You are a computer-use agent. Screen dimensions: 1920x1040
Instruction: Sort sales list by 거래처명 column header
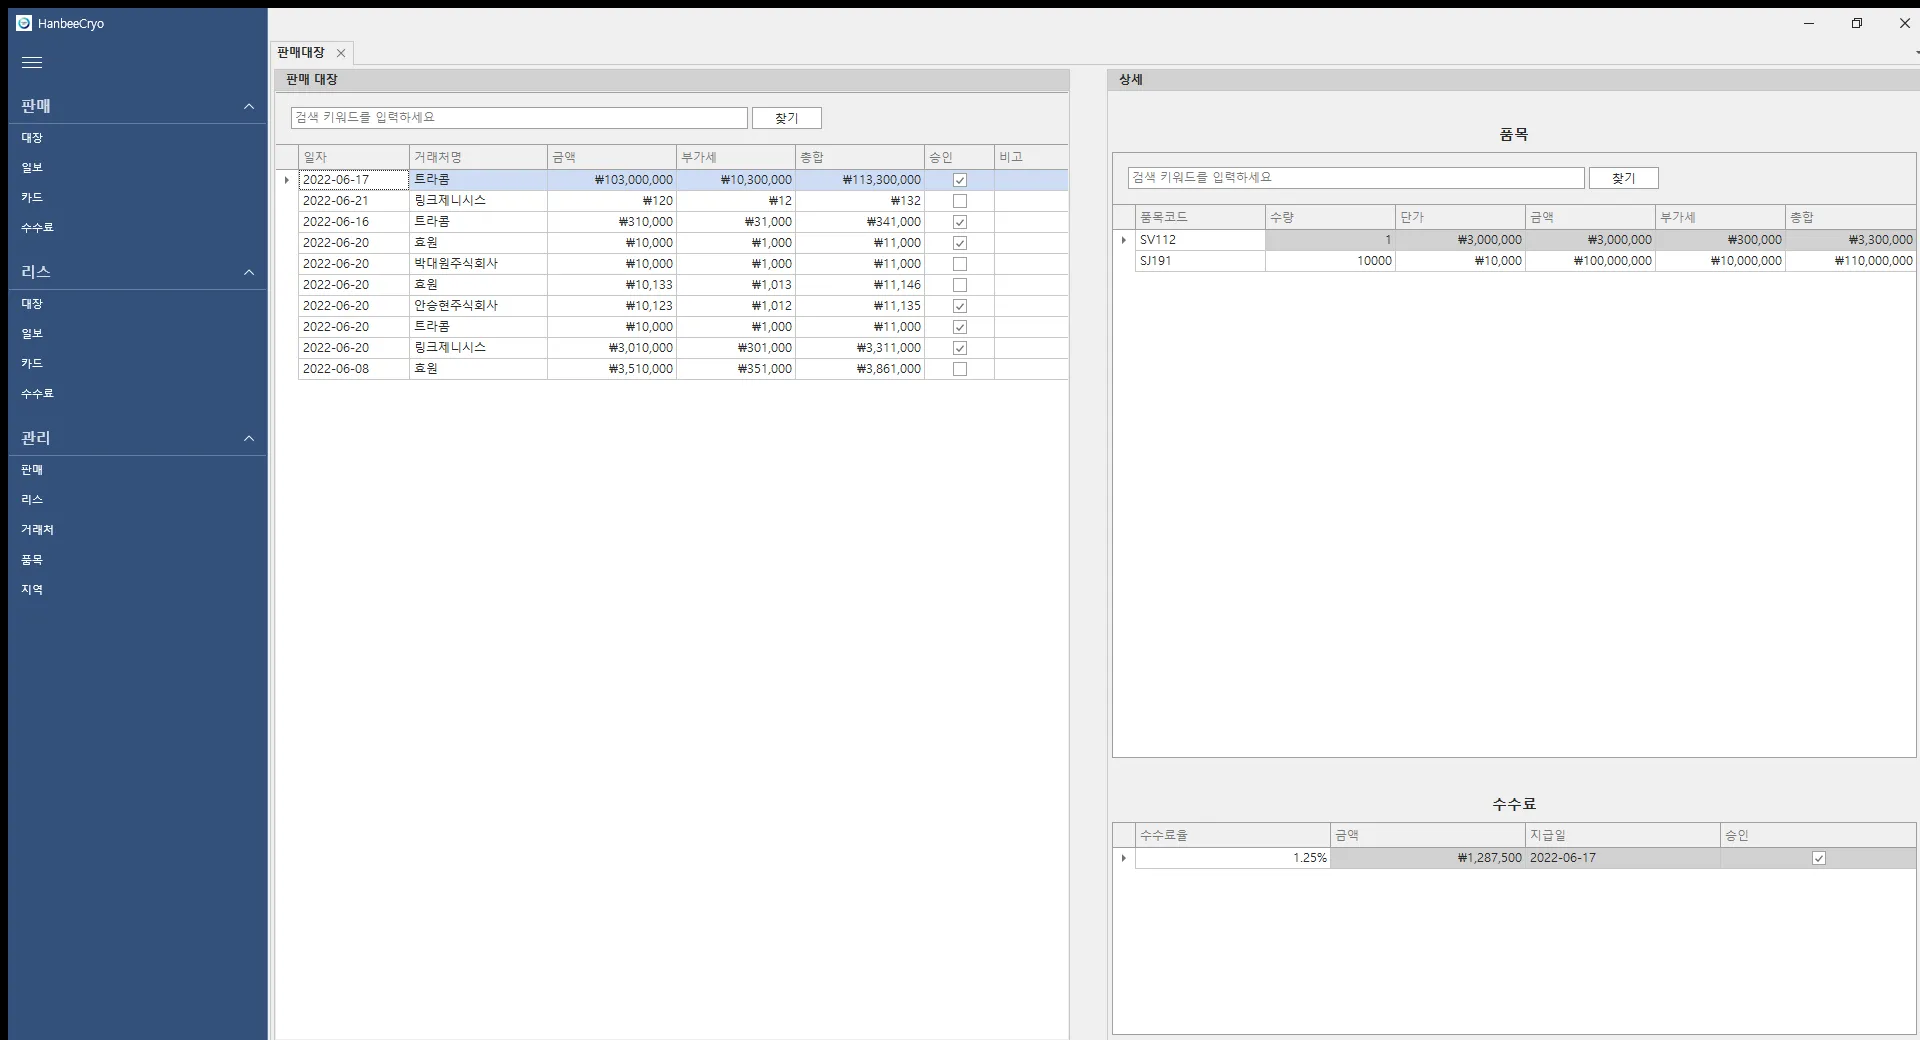477,157
